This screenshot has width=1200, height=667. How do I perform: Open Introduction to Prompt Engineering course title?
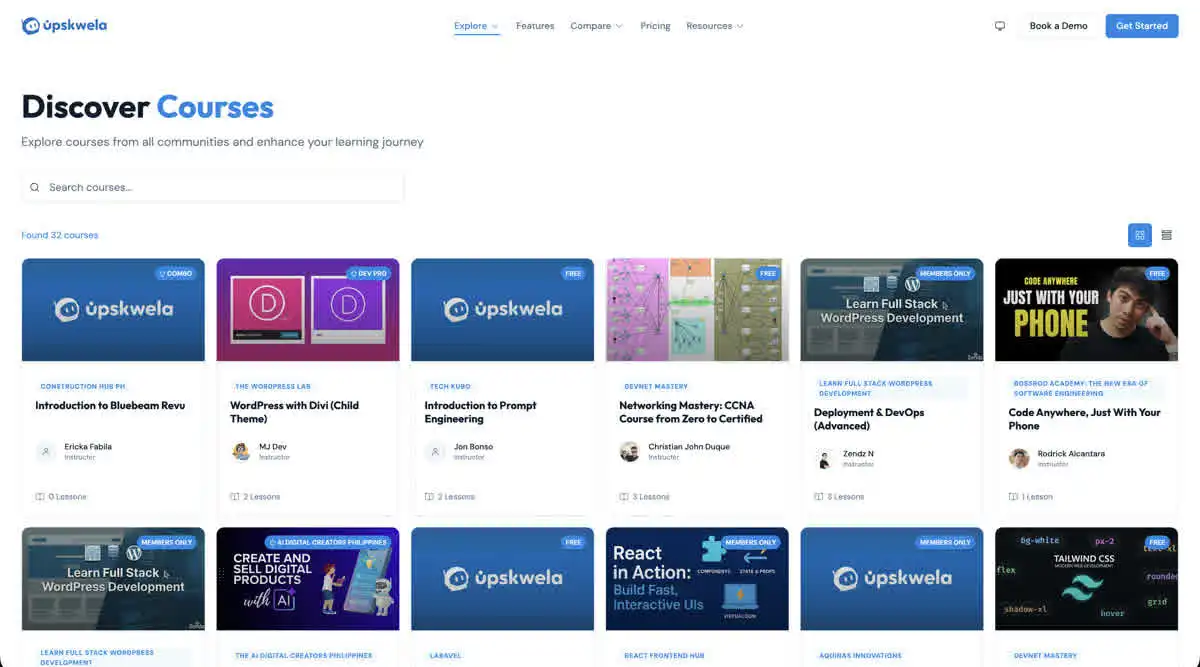point(480,412)
